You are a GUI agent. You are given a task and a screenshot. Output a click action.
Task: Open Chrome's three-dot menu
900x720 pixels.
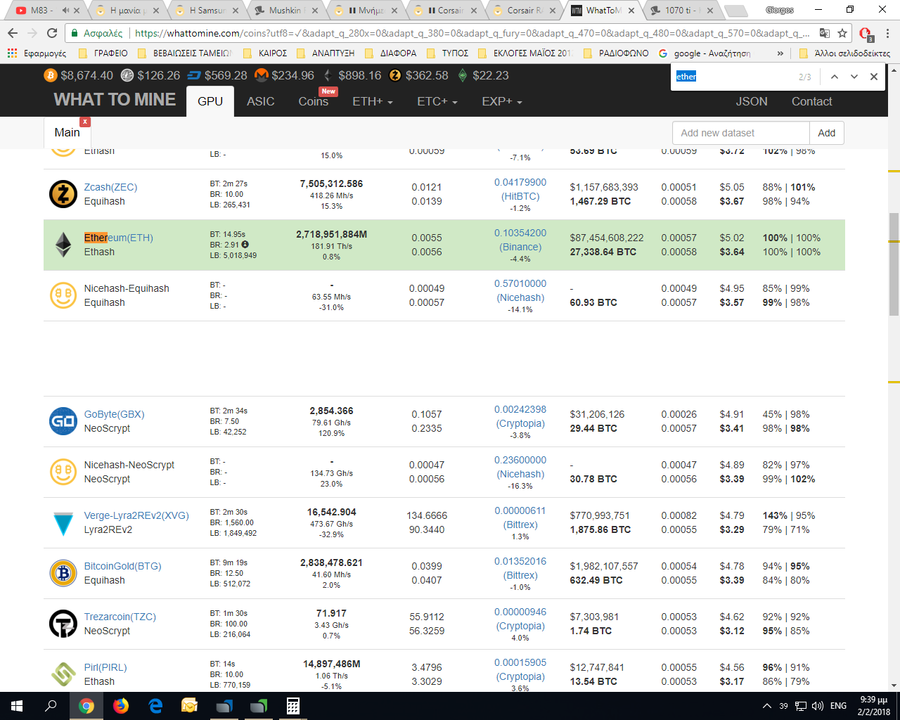888,33
